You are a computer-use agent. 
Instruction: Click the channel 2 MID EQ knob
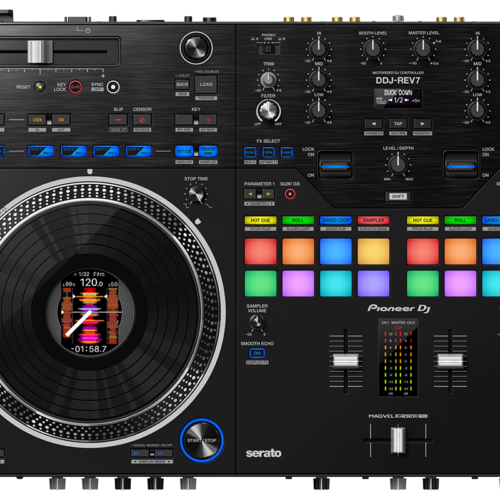(477, 79)
